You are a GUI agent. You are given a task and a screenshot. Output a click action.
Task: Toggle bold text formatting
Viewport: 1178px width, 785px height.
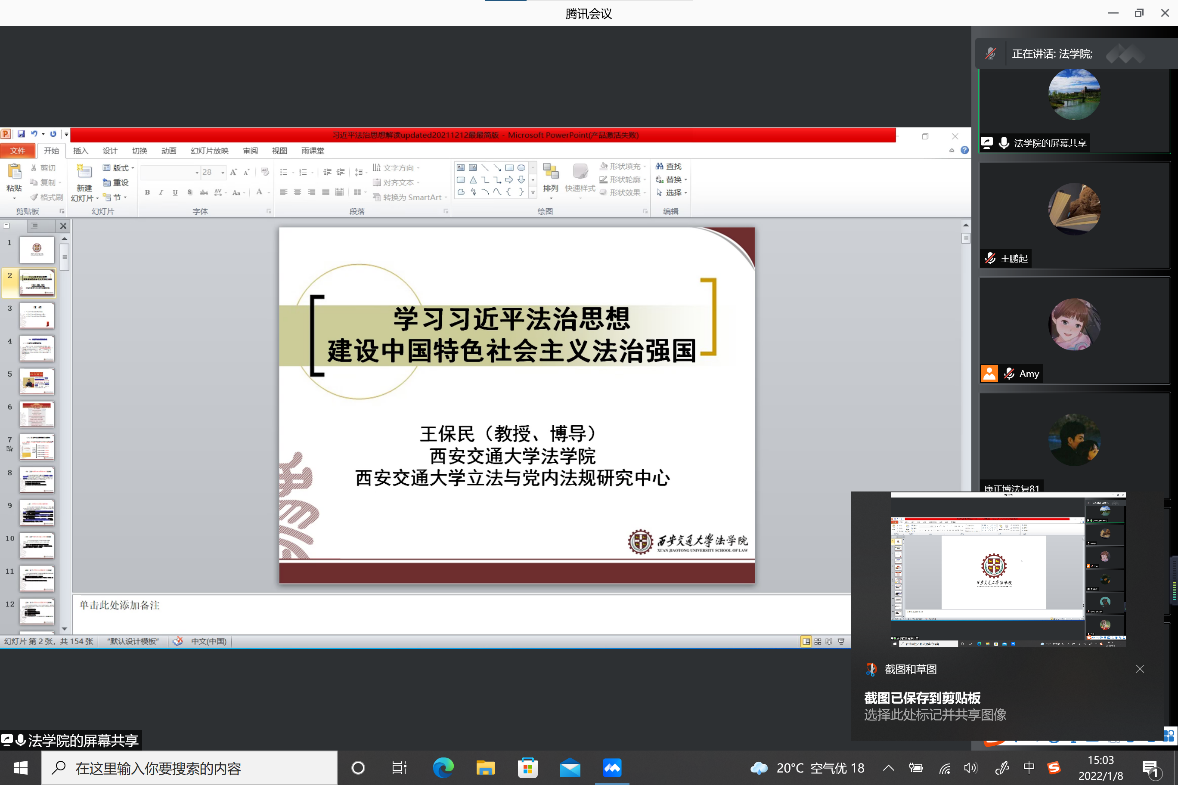145,192
